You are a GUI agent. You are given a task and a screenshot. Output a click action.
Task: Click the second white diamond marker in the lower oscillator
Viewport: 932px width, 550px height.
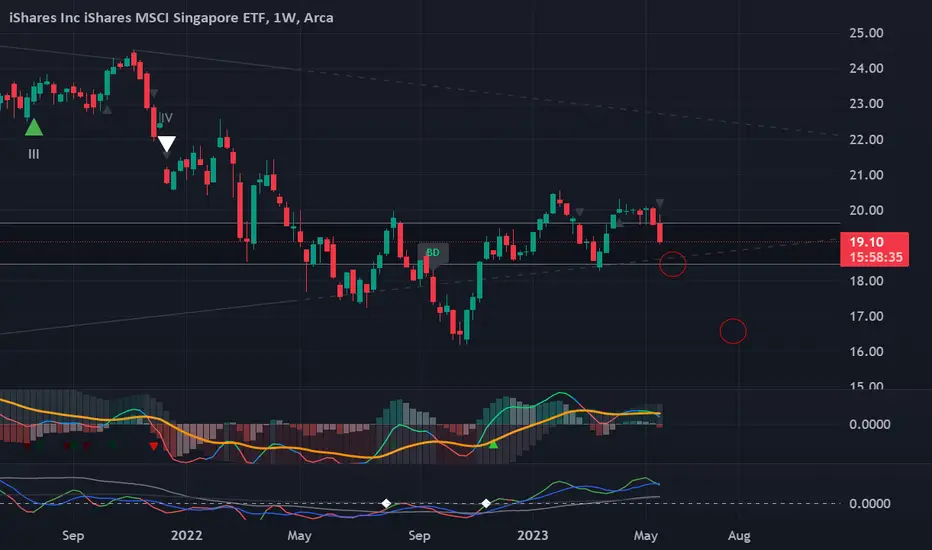(x=486, y=504)
